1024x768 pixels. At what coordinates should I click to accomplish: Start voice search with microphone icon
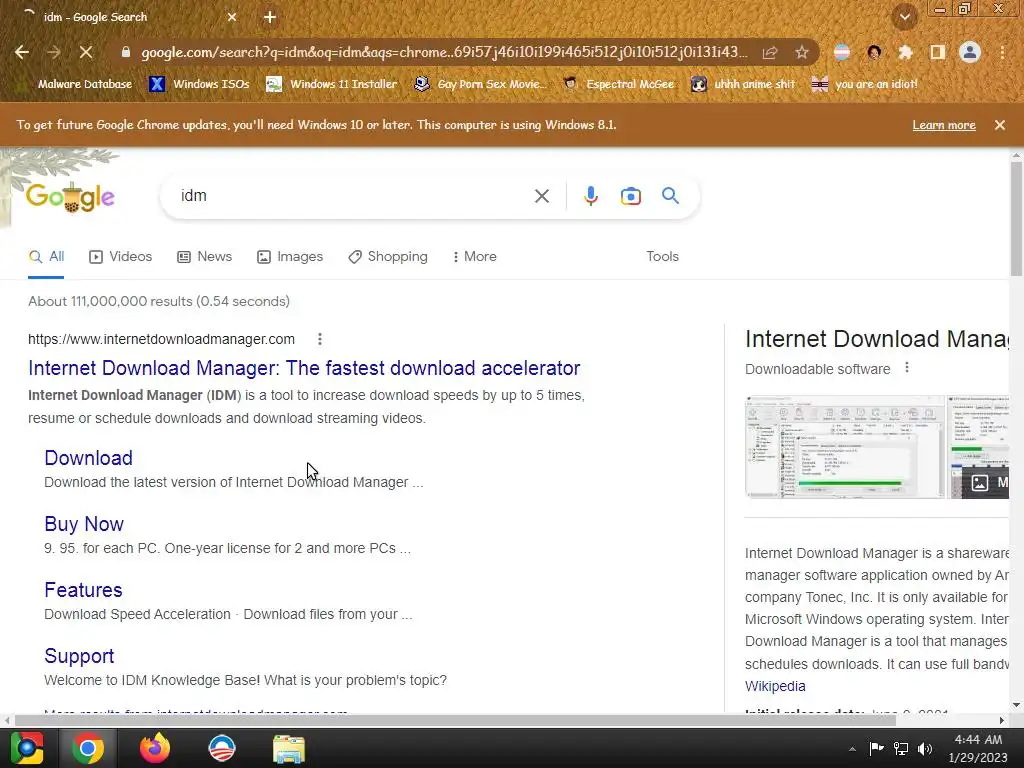pyautogui.click(x=590, y=196)
